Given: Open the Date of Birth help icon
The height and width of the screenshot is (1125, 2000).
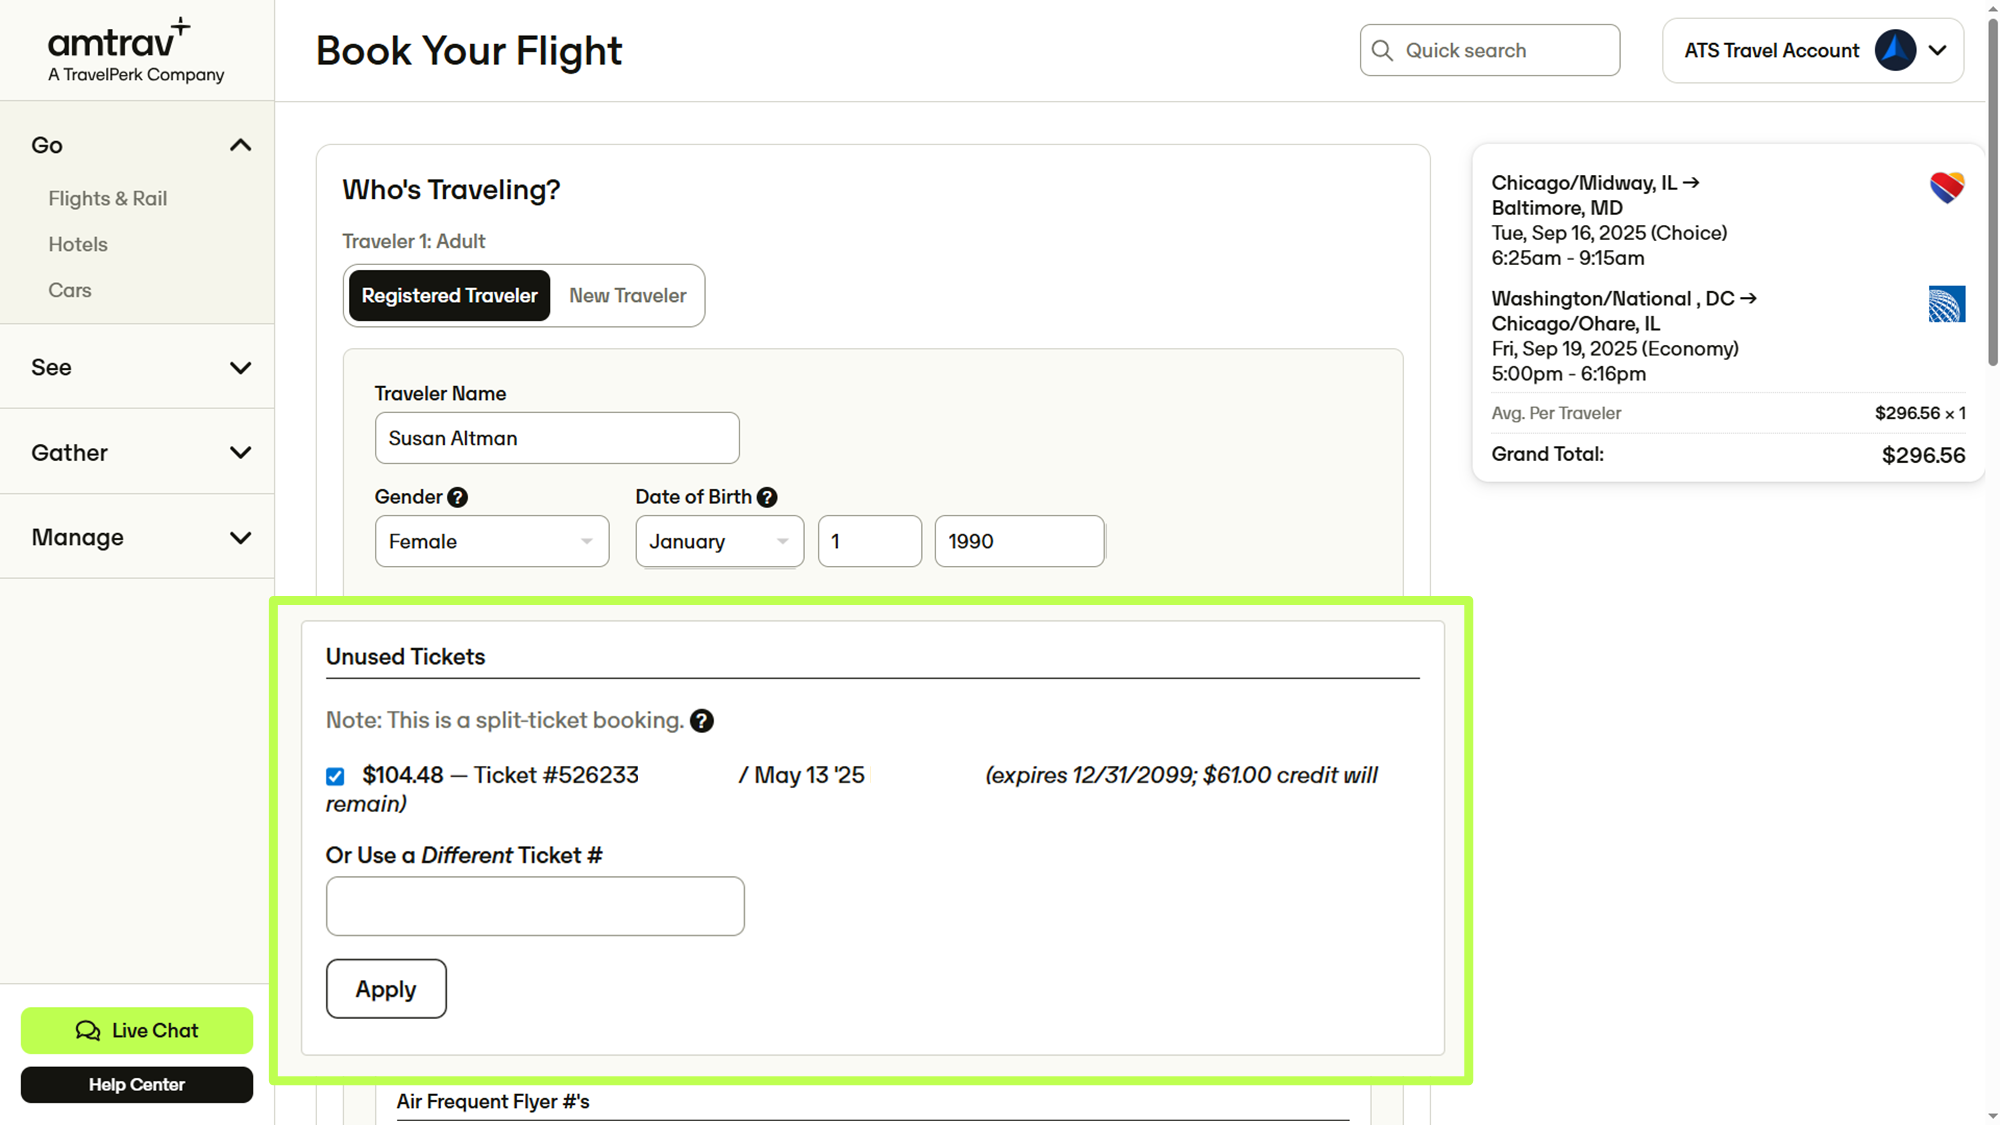Looking at the screenshot, I should [767, 497].
